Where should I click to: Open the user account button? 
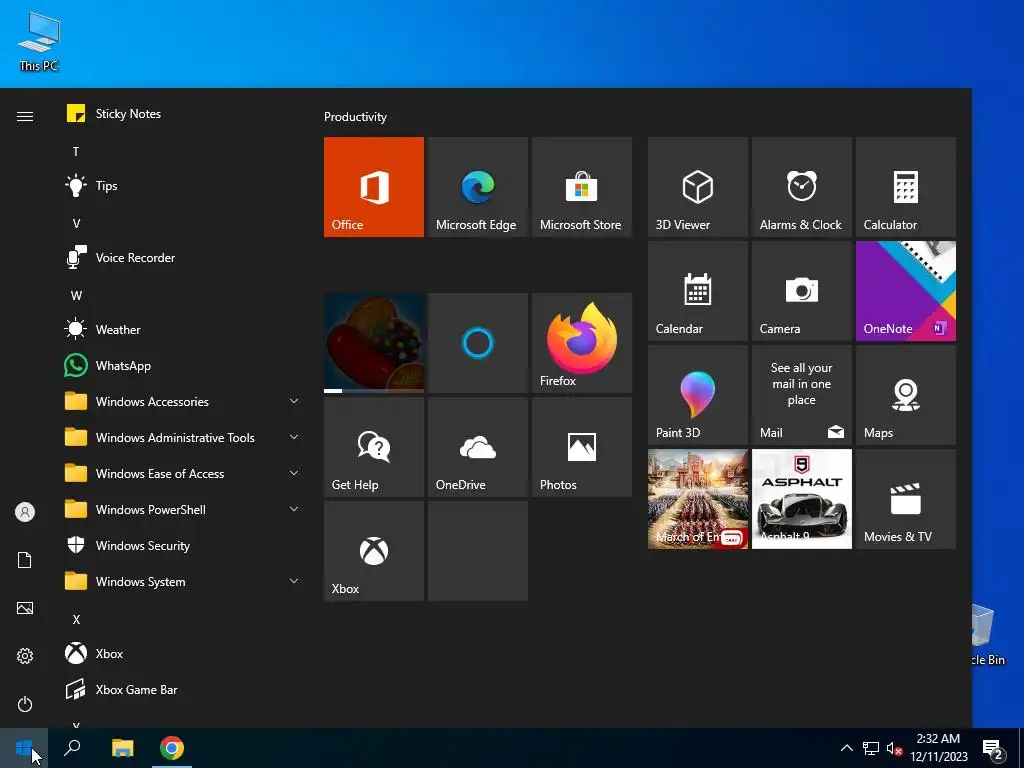point(25,512)
